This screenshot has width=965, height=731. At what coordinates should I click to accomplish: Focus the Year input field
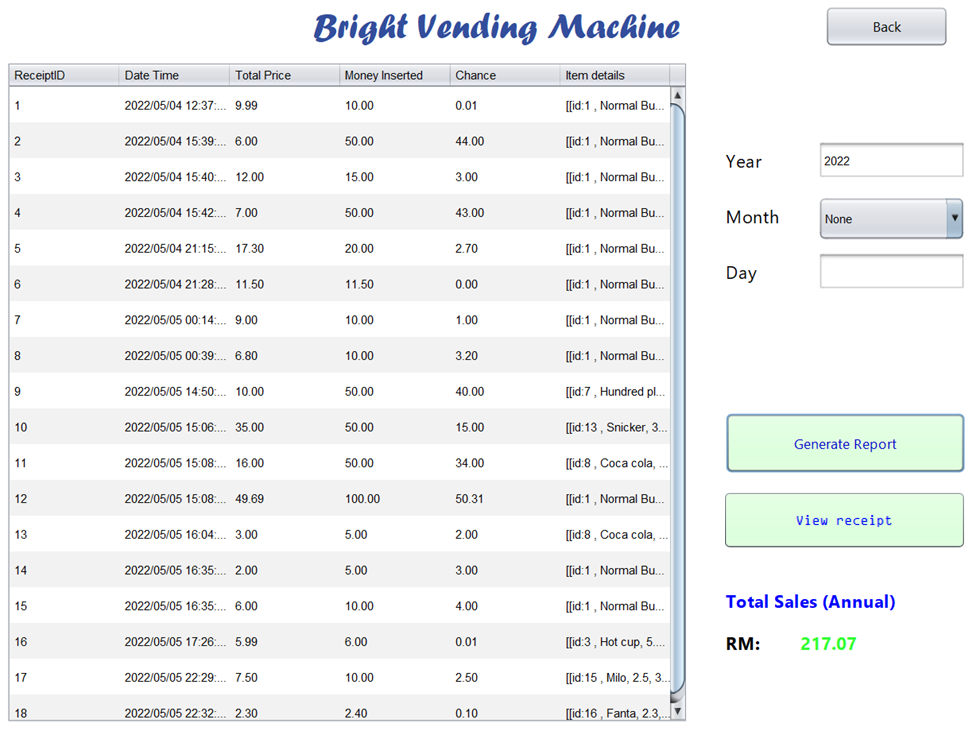[x=891, y=161]
